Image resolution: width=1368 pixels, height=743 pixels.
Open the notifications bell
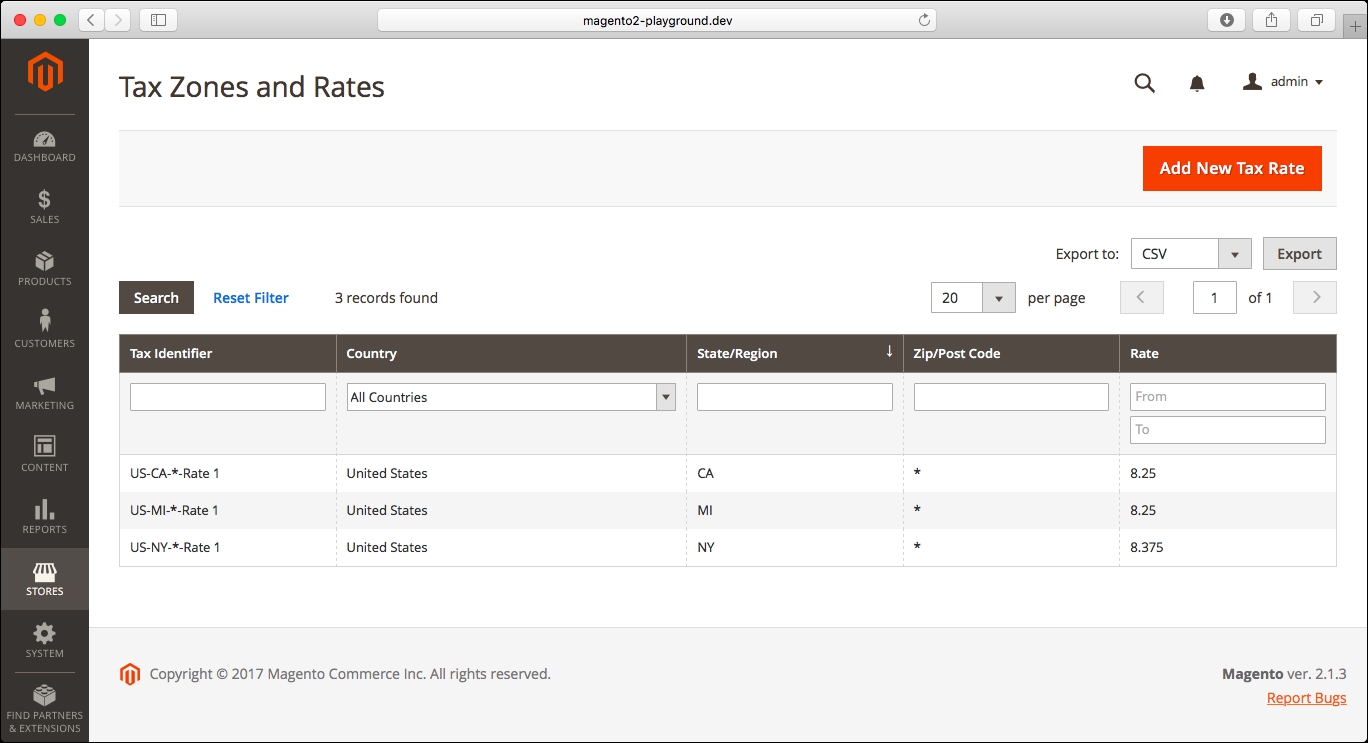1196,83
